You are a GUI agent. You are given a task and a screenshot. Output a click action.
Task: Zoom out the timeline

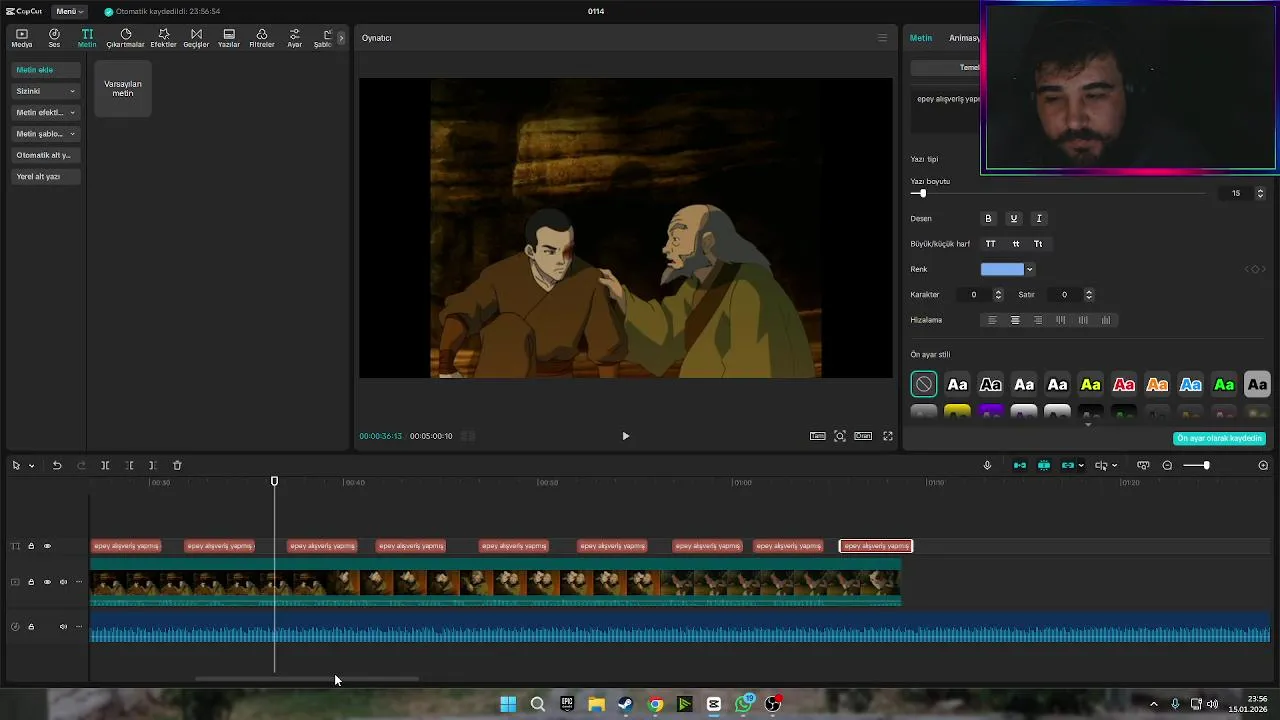pos(1167,465)
